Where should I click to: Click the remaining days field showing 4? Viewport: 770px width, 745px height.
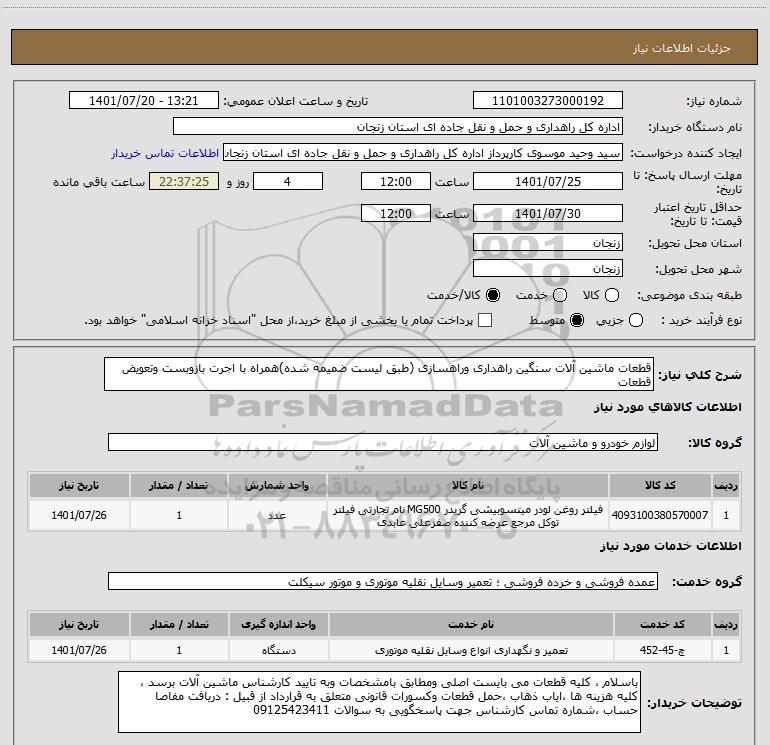coord(288,181)
